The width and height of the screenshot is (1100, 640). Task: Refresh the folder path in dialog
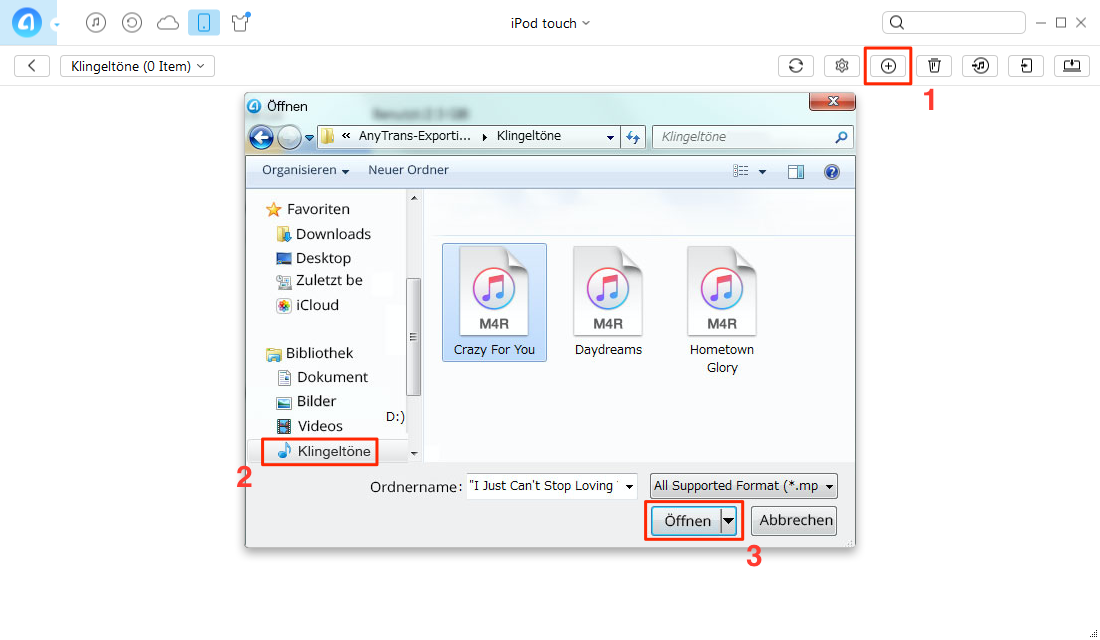(x=633, y=137)
